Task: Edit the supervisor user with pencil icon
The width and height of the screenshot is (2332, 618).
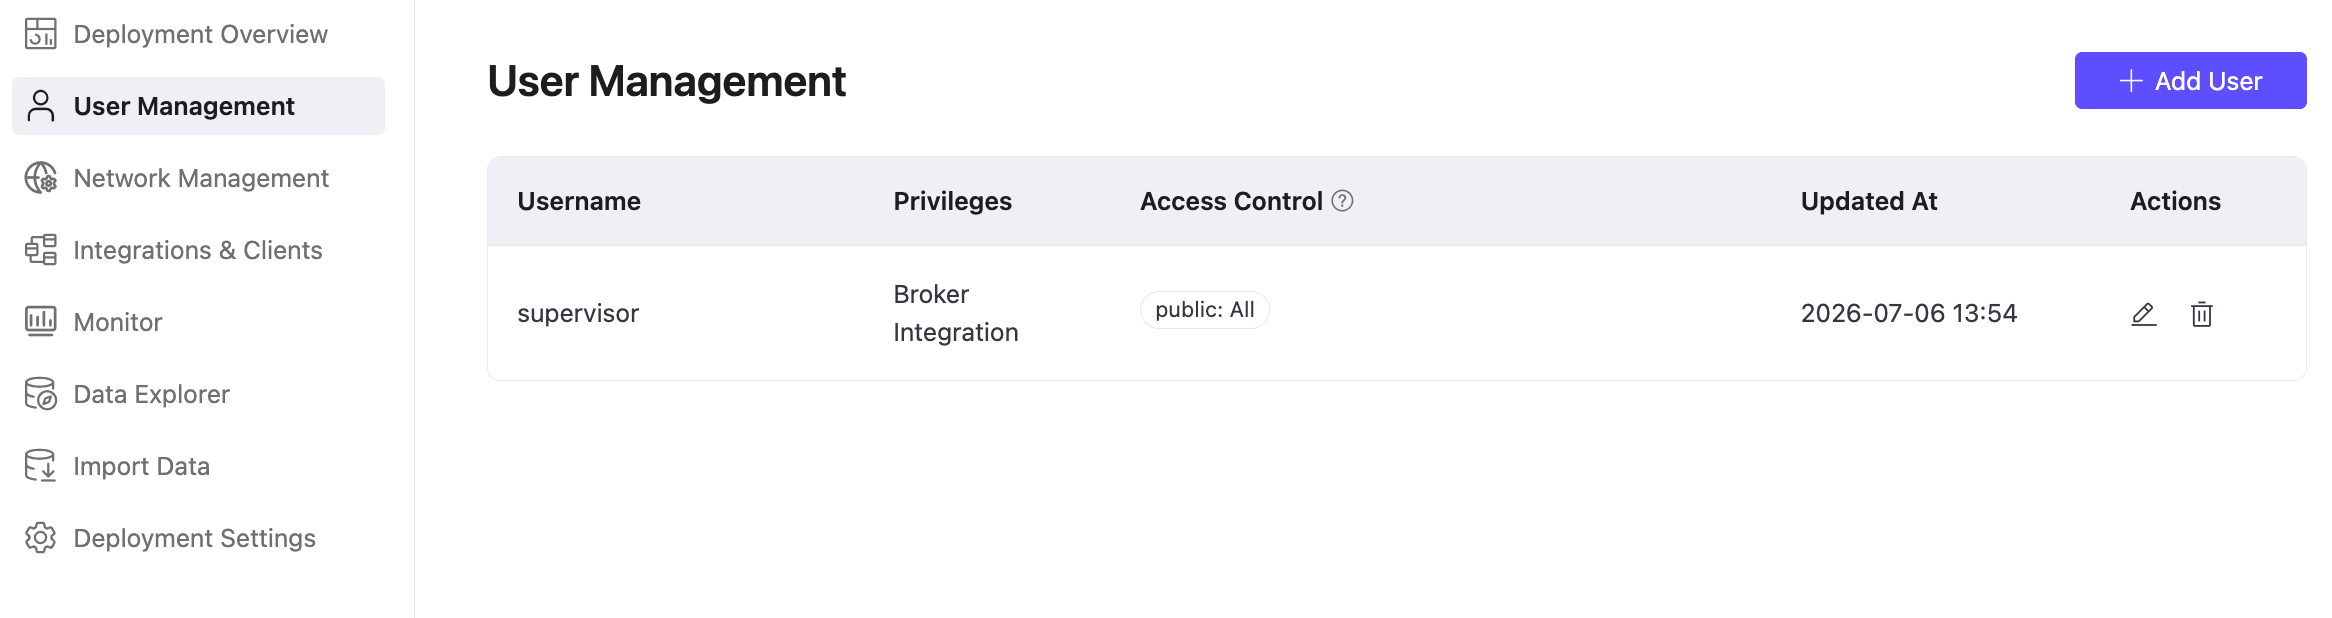Action: coord(2143,314)
